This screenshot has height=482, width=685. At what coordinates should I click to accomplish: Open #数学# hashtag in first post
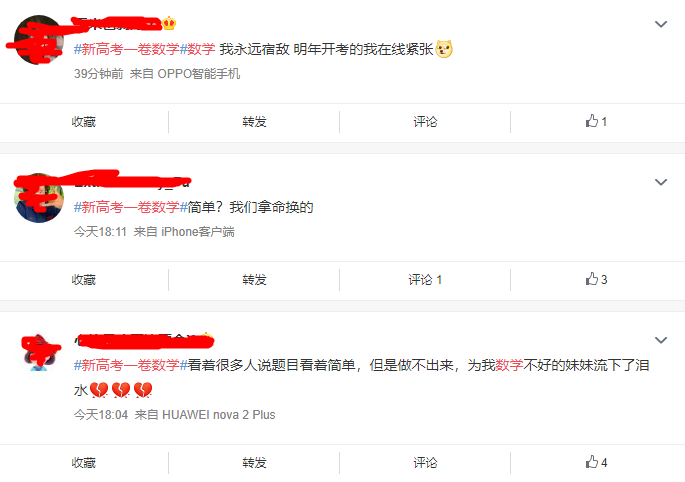197,49
